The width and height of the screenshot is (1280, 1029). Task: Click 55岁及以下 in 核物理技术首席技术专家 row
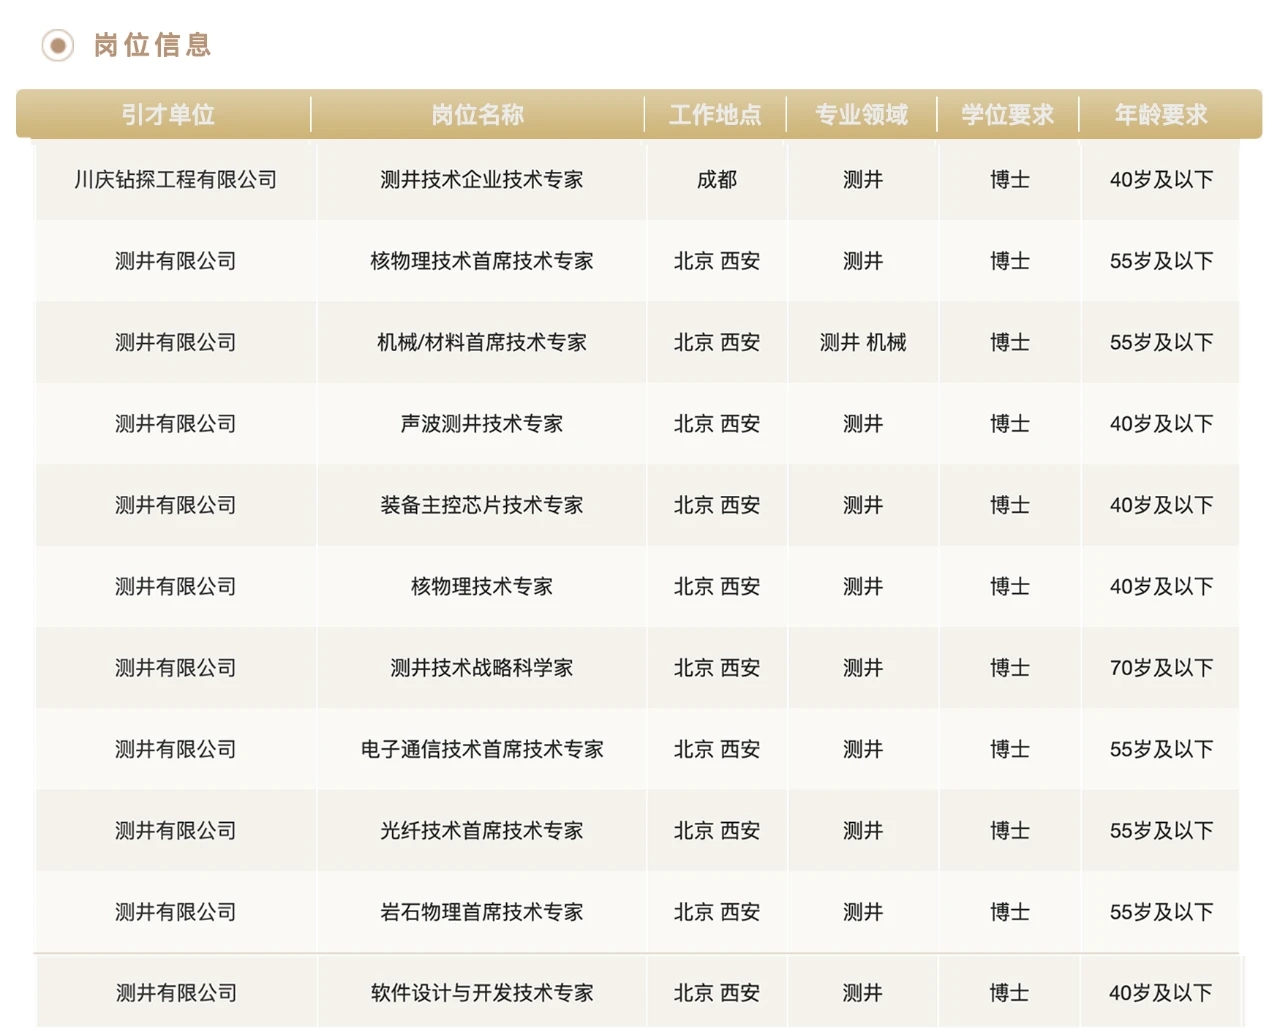1161,261
